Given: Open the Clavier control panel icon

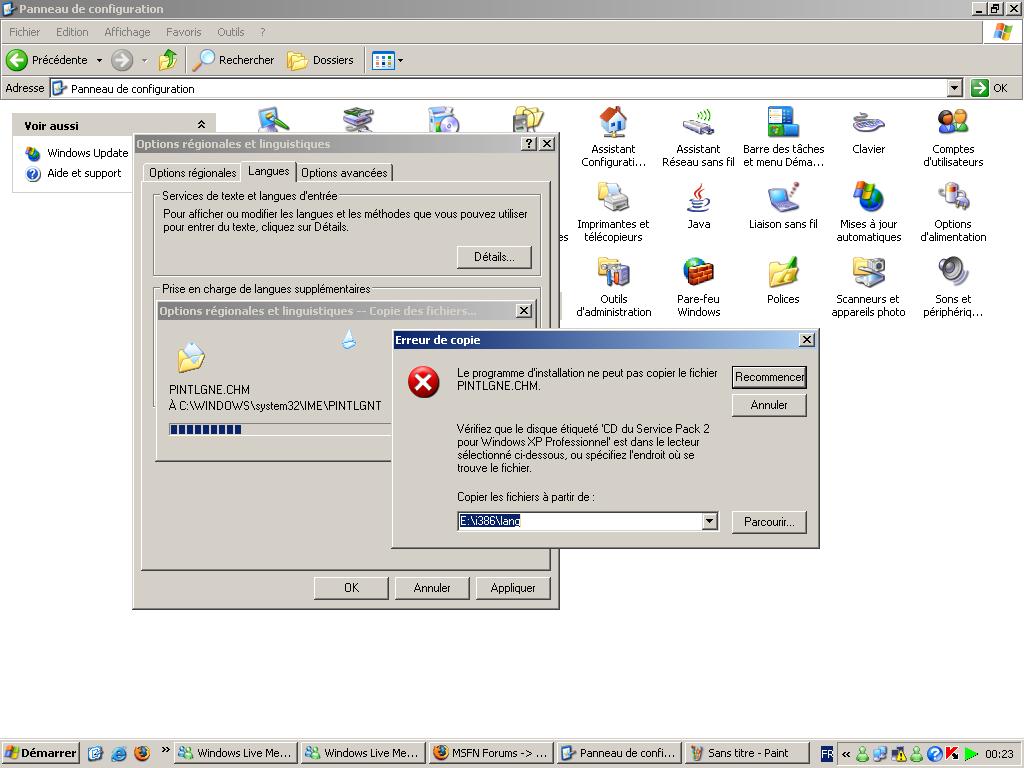Looking at the screenshot, I should click(x=869, y=122).
